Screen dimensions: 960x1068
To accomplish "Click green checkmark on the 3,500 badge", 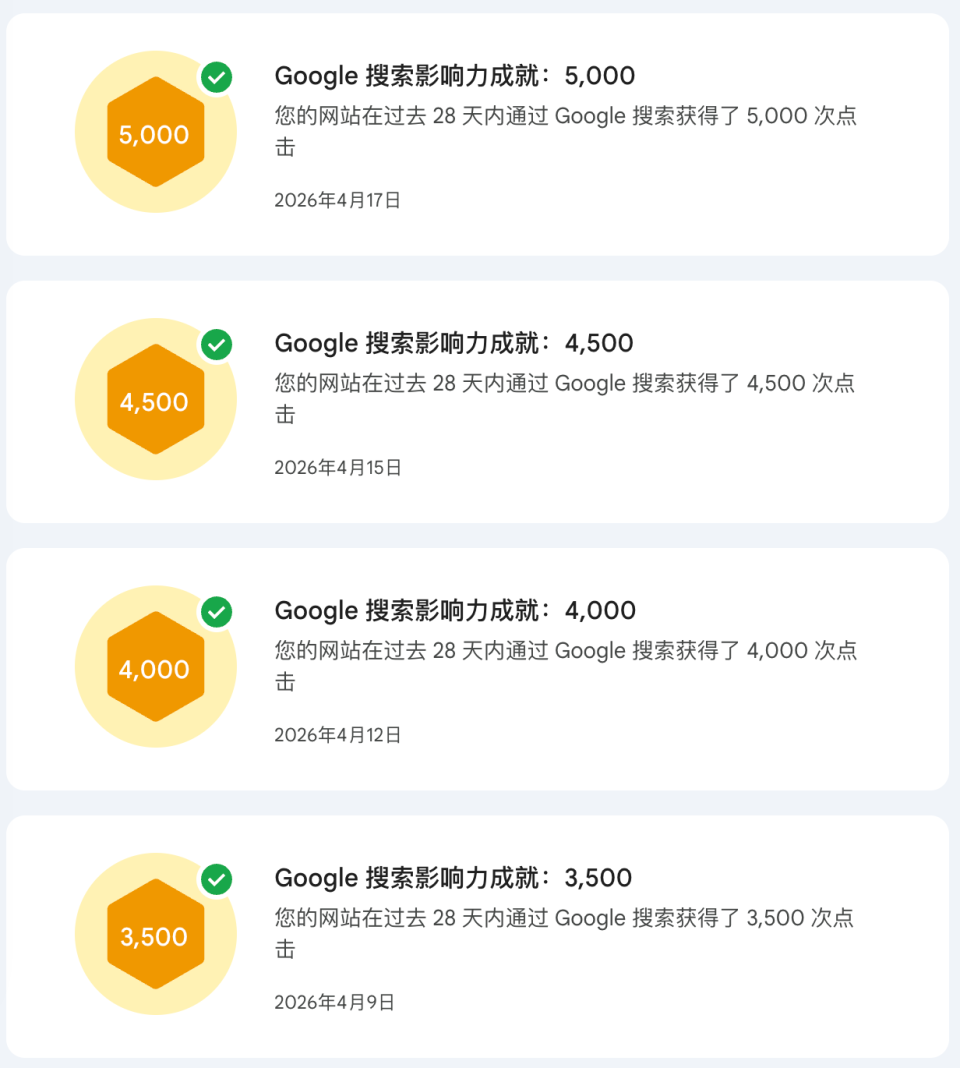I will click(217, 879).
